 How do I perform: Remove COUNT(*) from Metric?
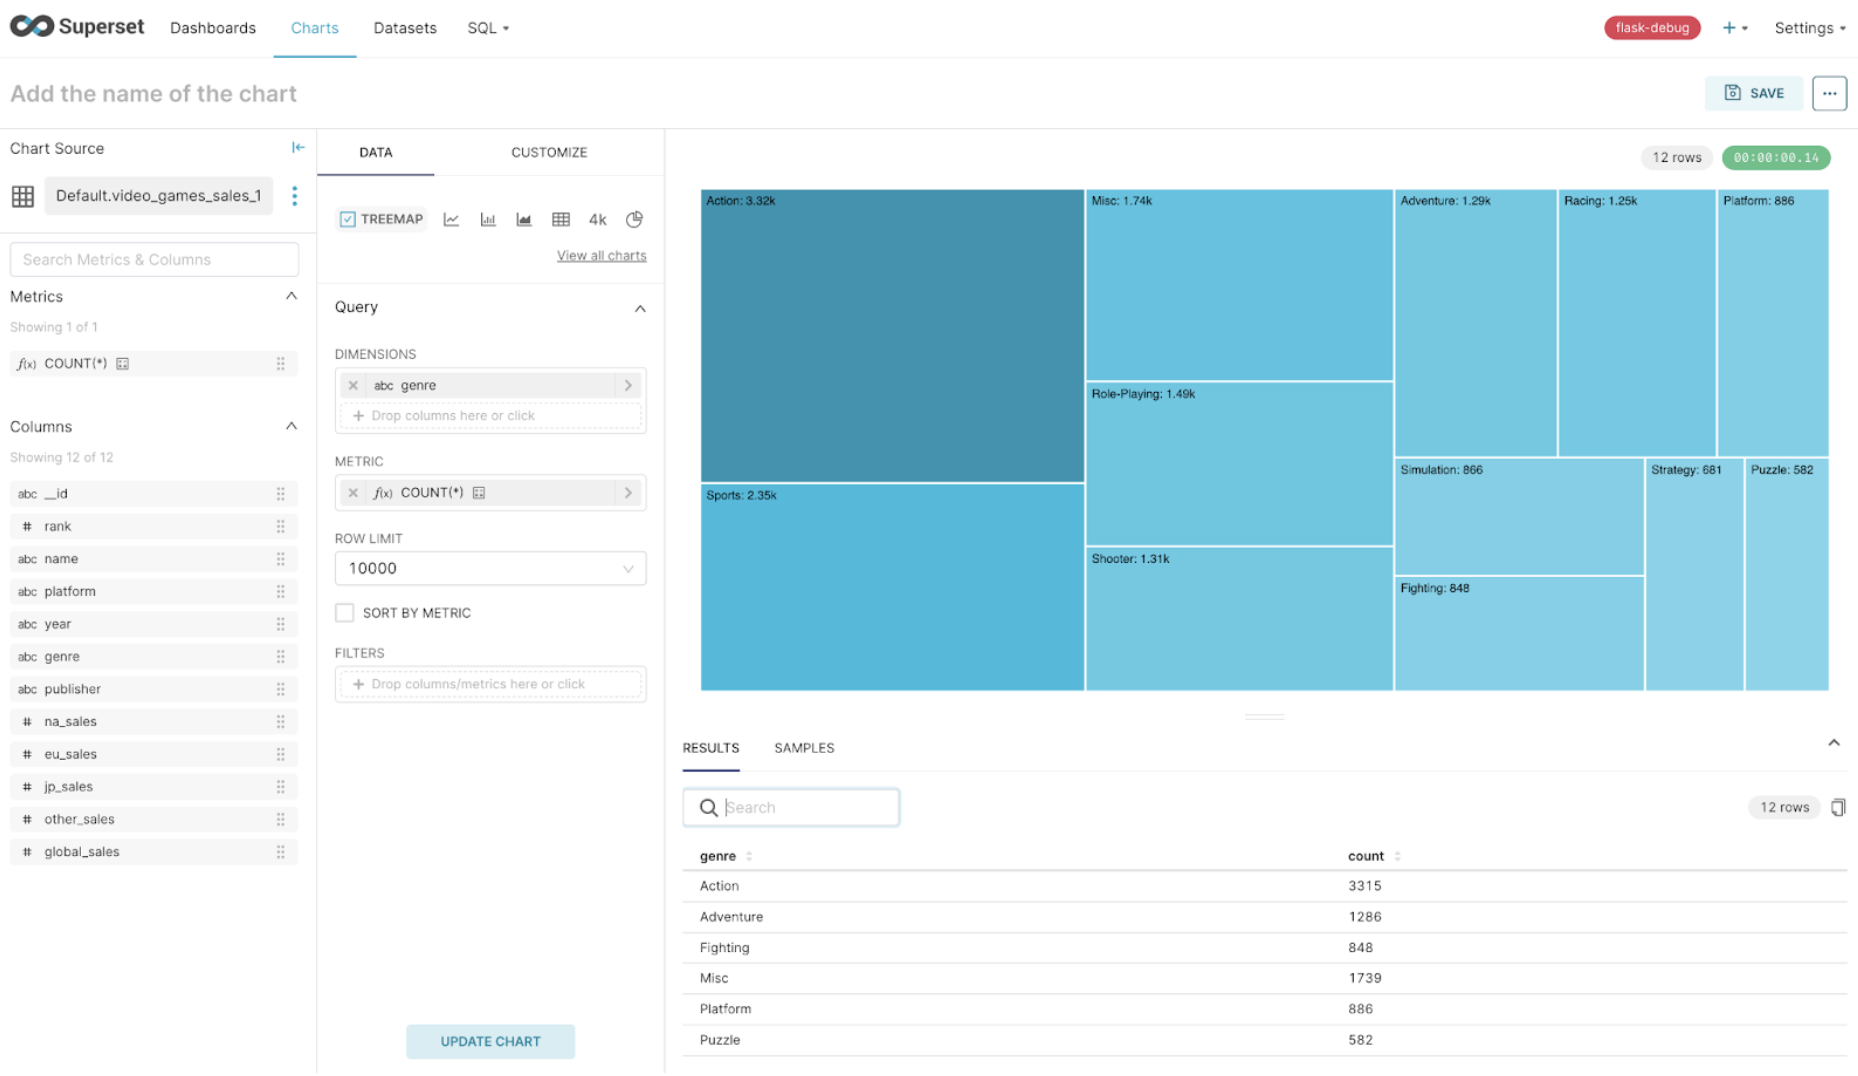[353, 493]
